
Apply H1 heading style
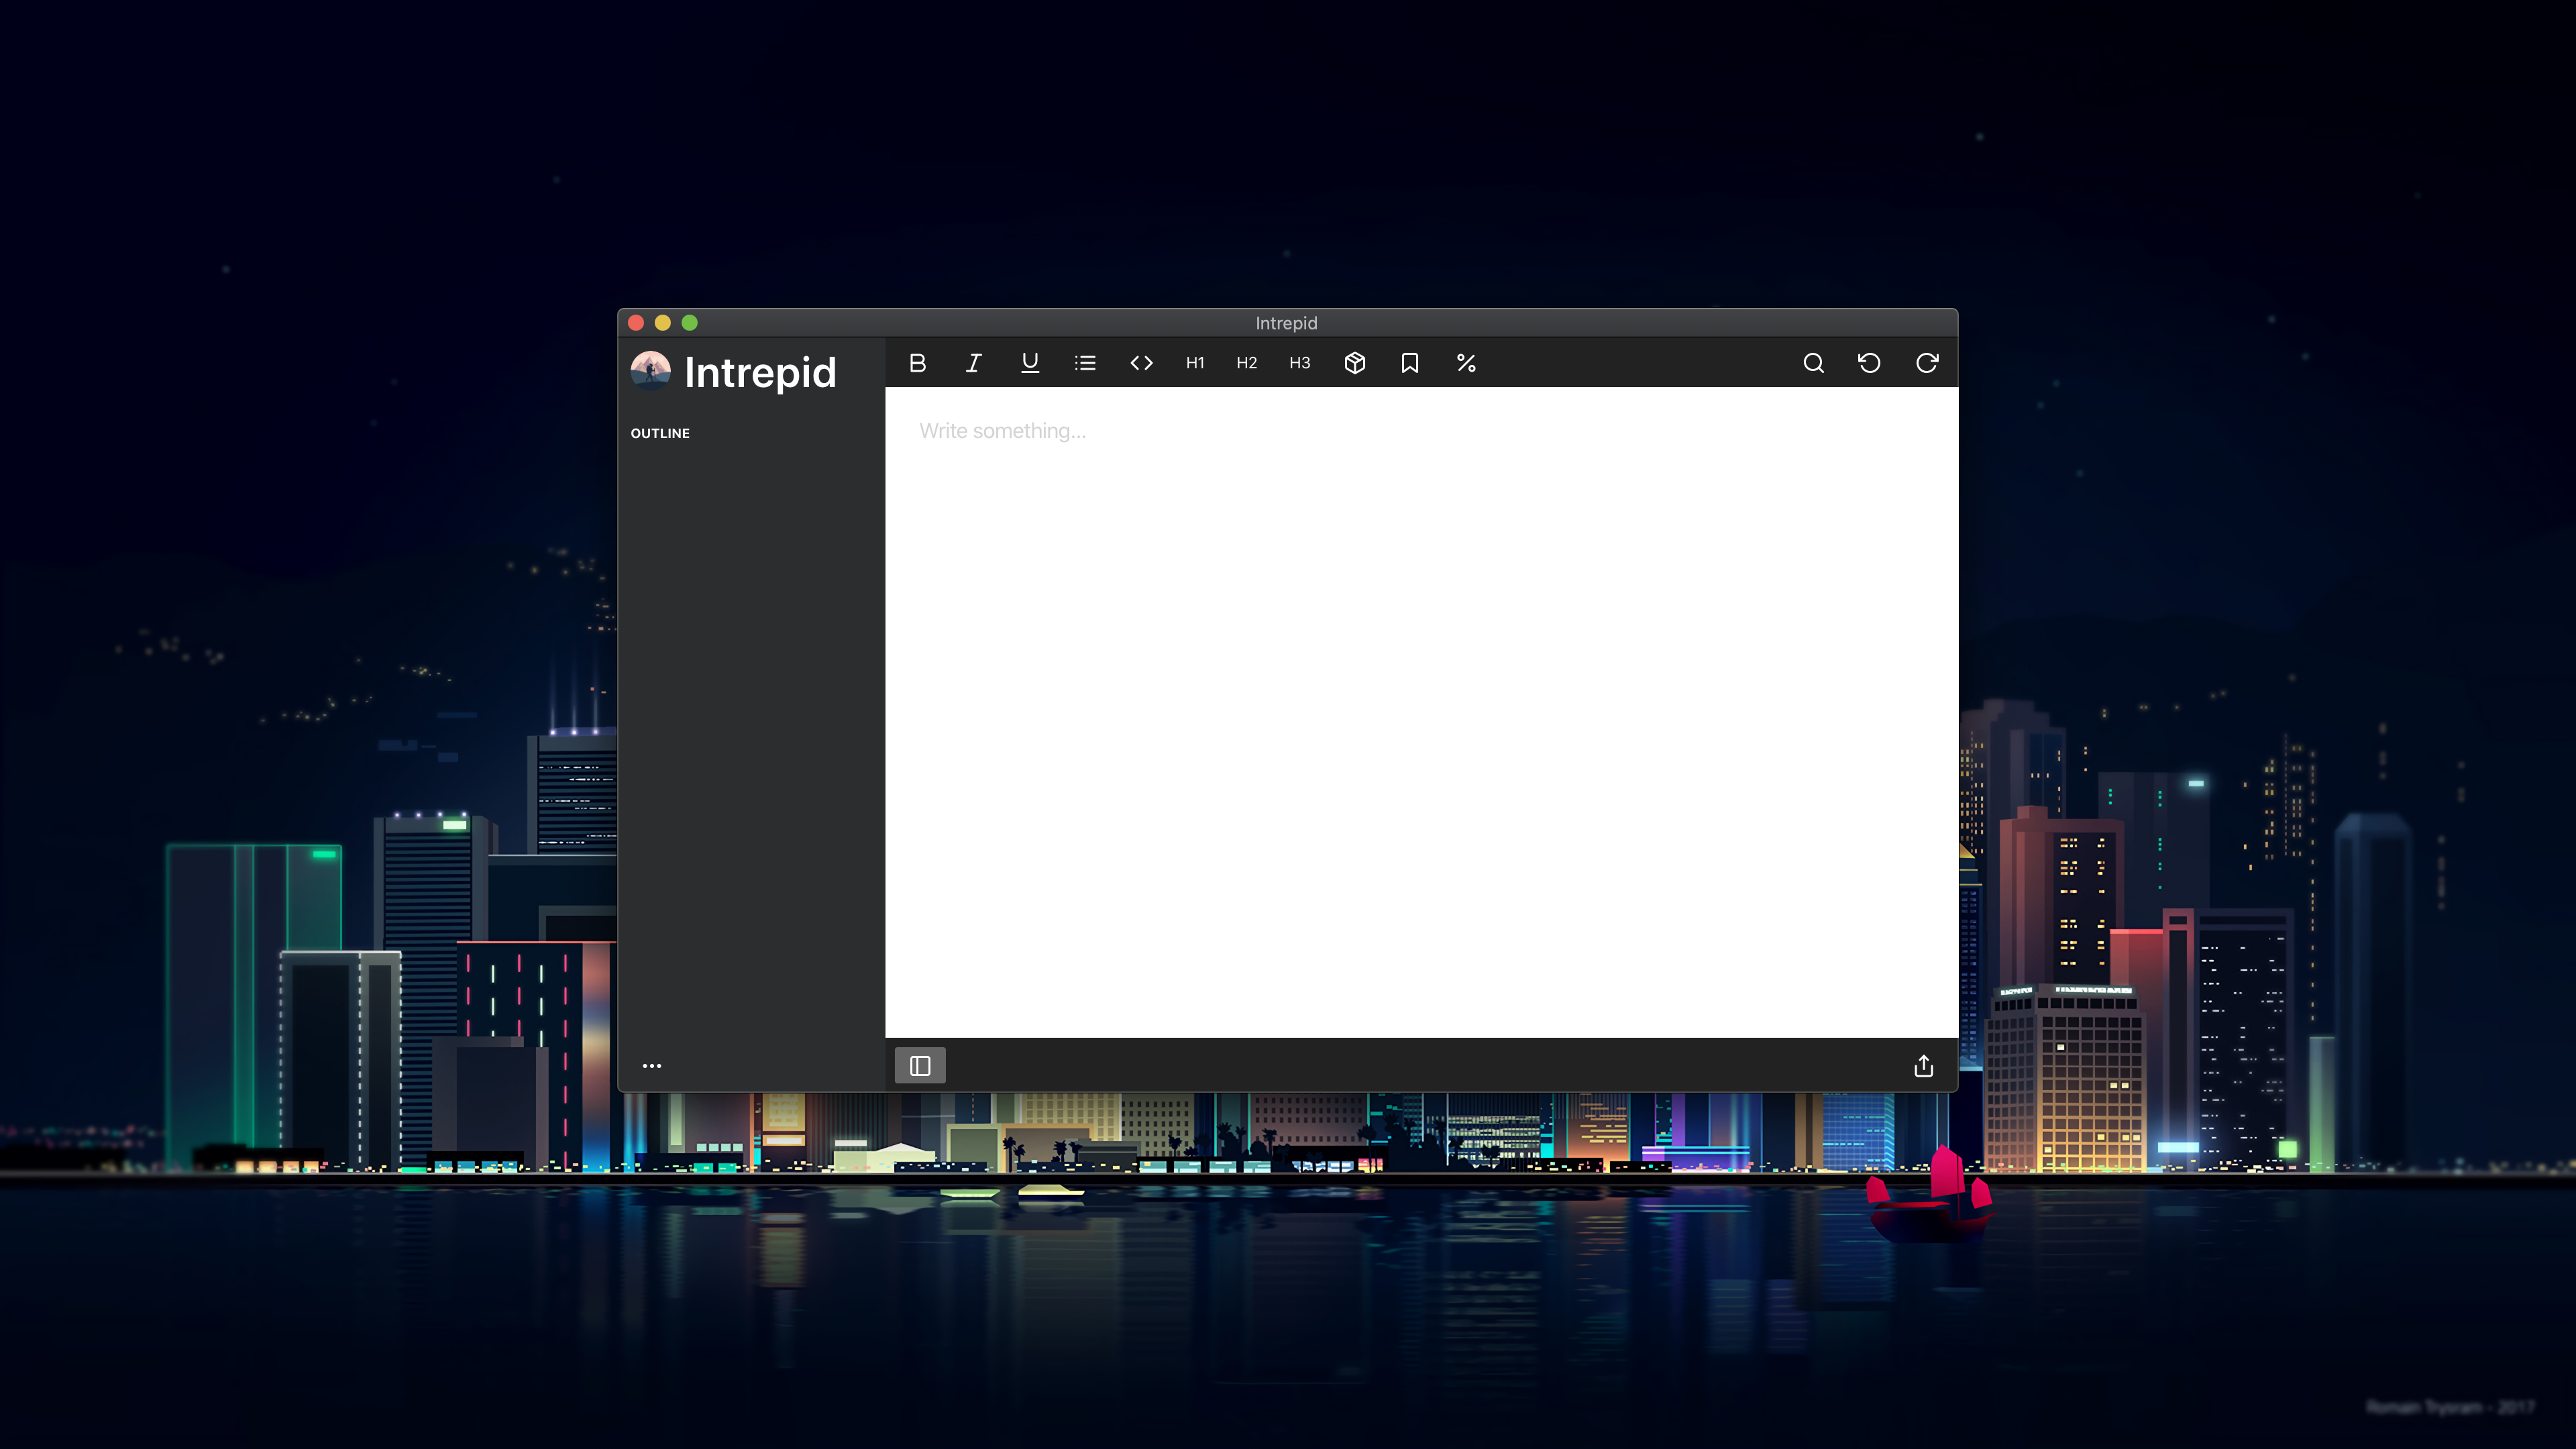coord(1195,363)
